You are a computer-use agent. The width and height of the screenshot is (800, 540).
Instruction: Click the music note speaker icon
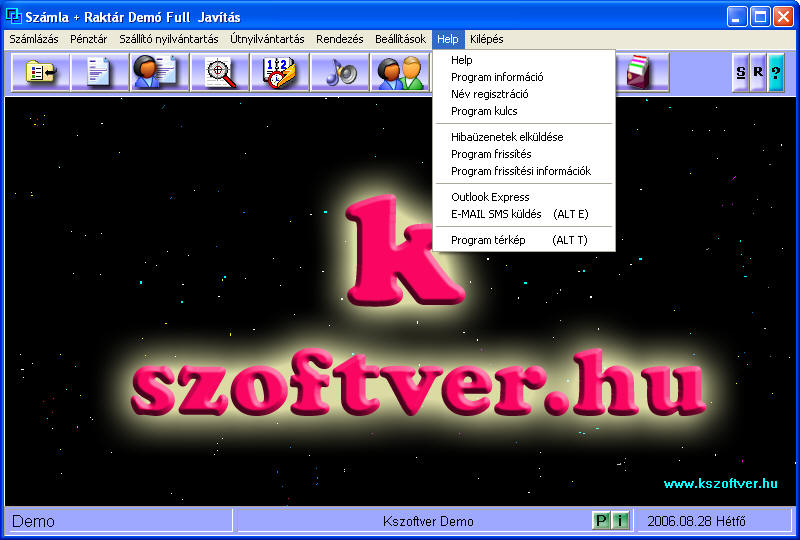[340, 72]
